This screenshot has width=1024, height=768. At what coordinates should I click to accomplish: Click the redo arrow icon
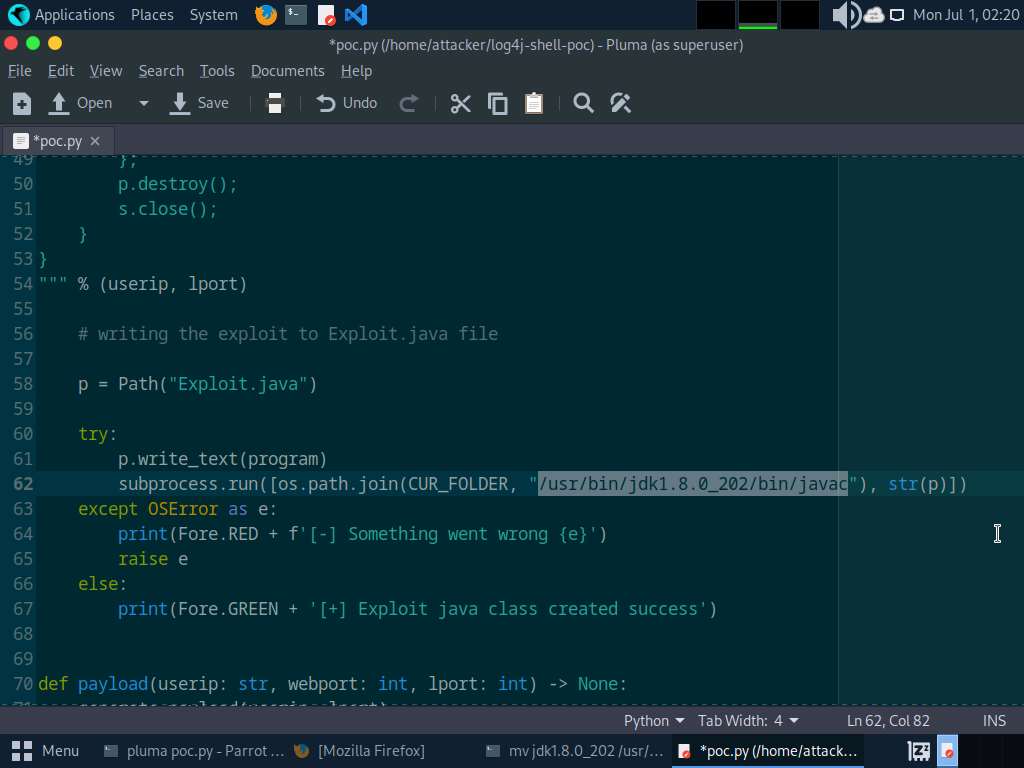pyautogui.click(x=408, y=103)
